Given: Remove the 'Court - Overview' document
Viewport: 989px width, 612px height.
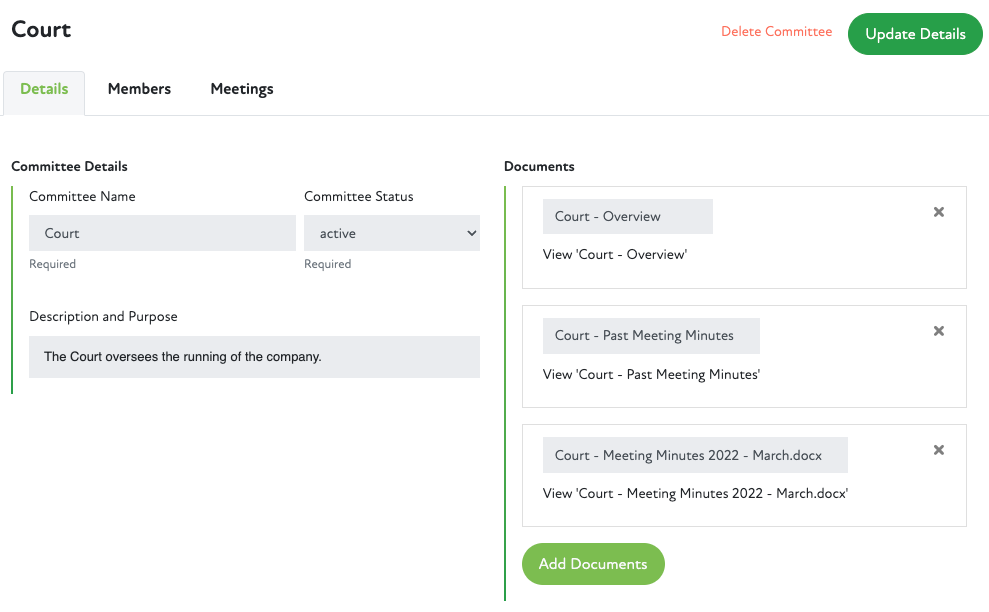Looking at the screenshot, I should pos(938,212).
